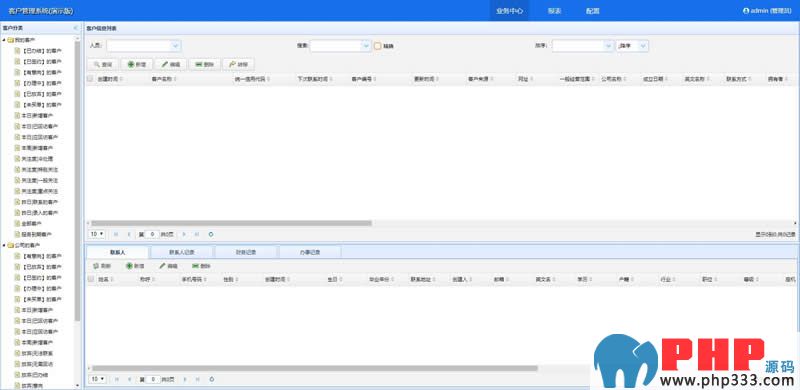Screen dimensions: 800x390
Task: Collapse the 客户分类 sidebar panel
Action: (76, 28)
